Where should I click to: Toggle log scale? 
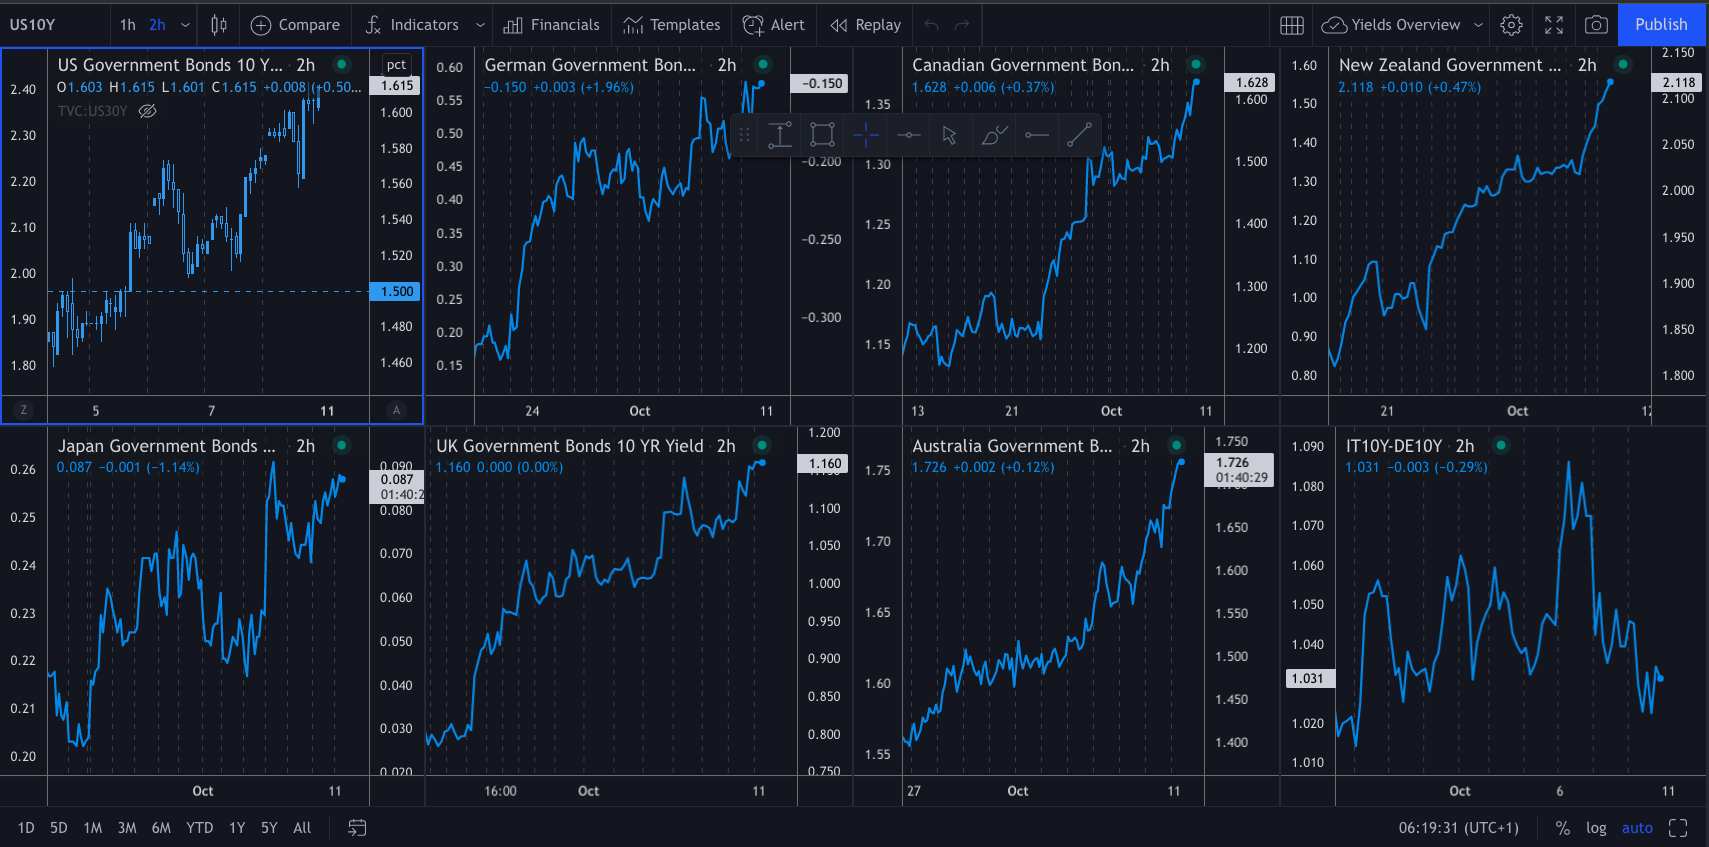(1596, 828)
